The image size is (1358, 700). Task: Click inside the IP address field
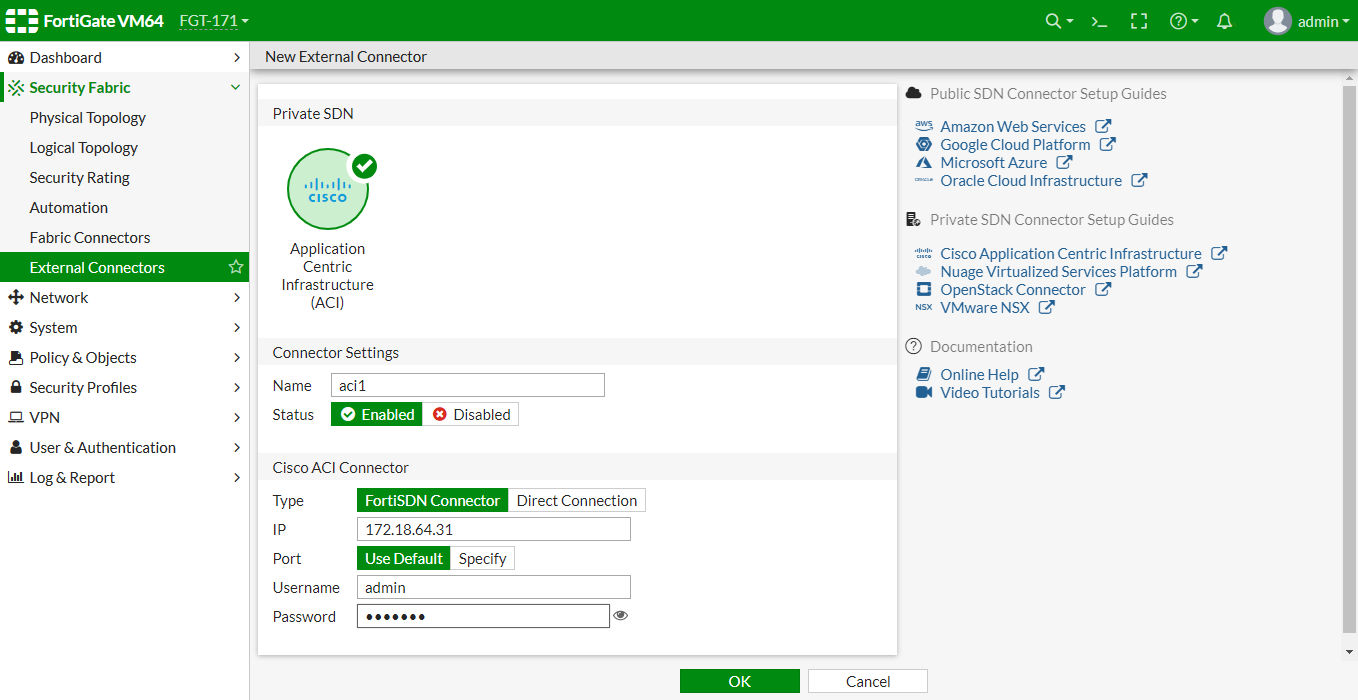tap(493, 529)
